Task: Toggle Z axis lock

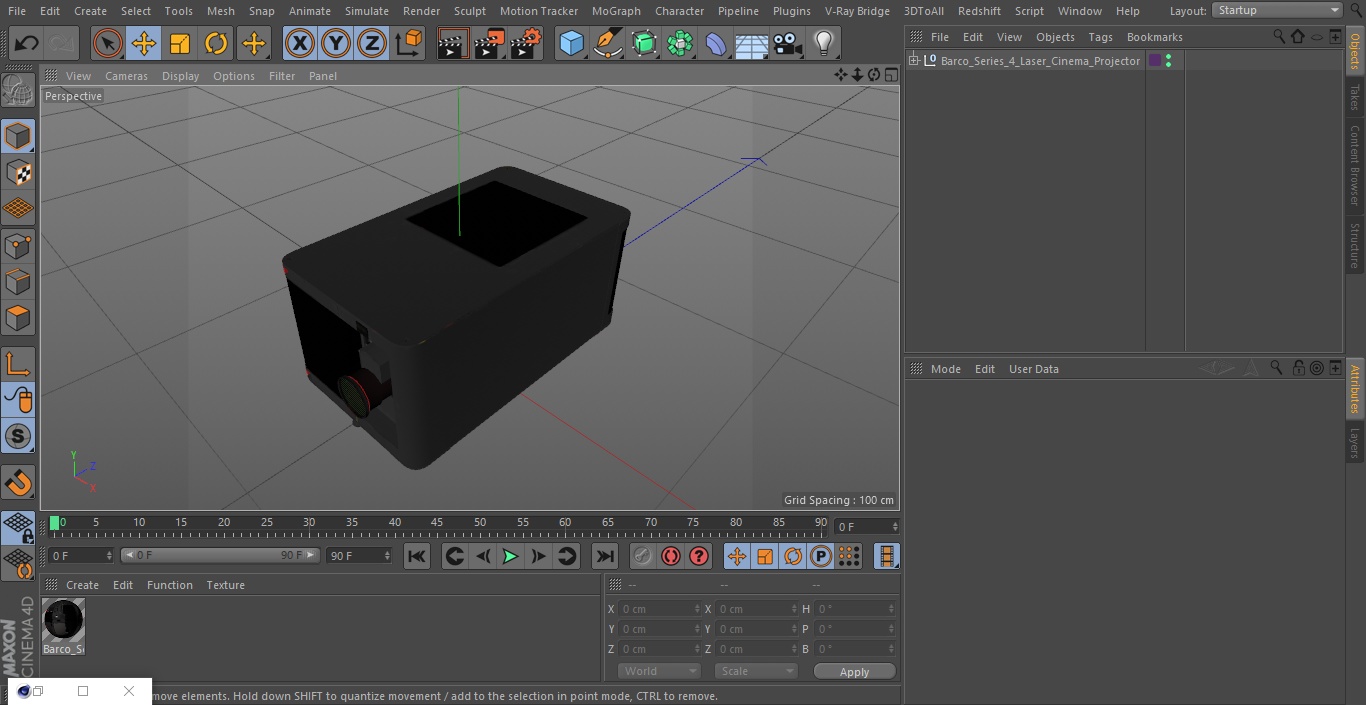Action: [x=372, y=43]
